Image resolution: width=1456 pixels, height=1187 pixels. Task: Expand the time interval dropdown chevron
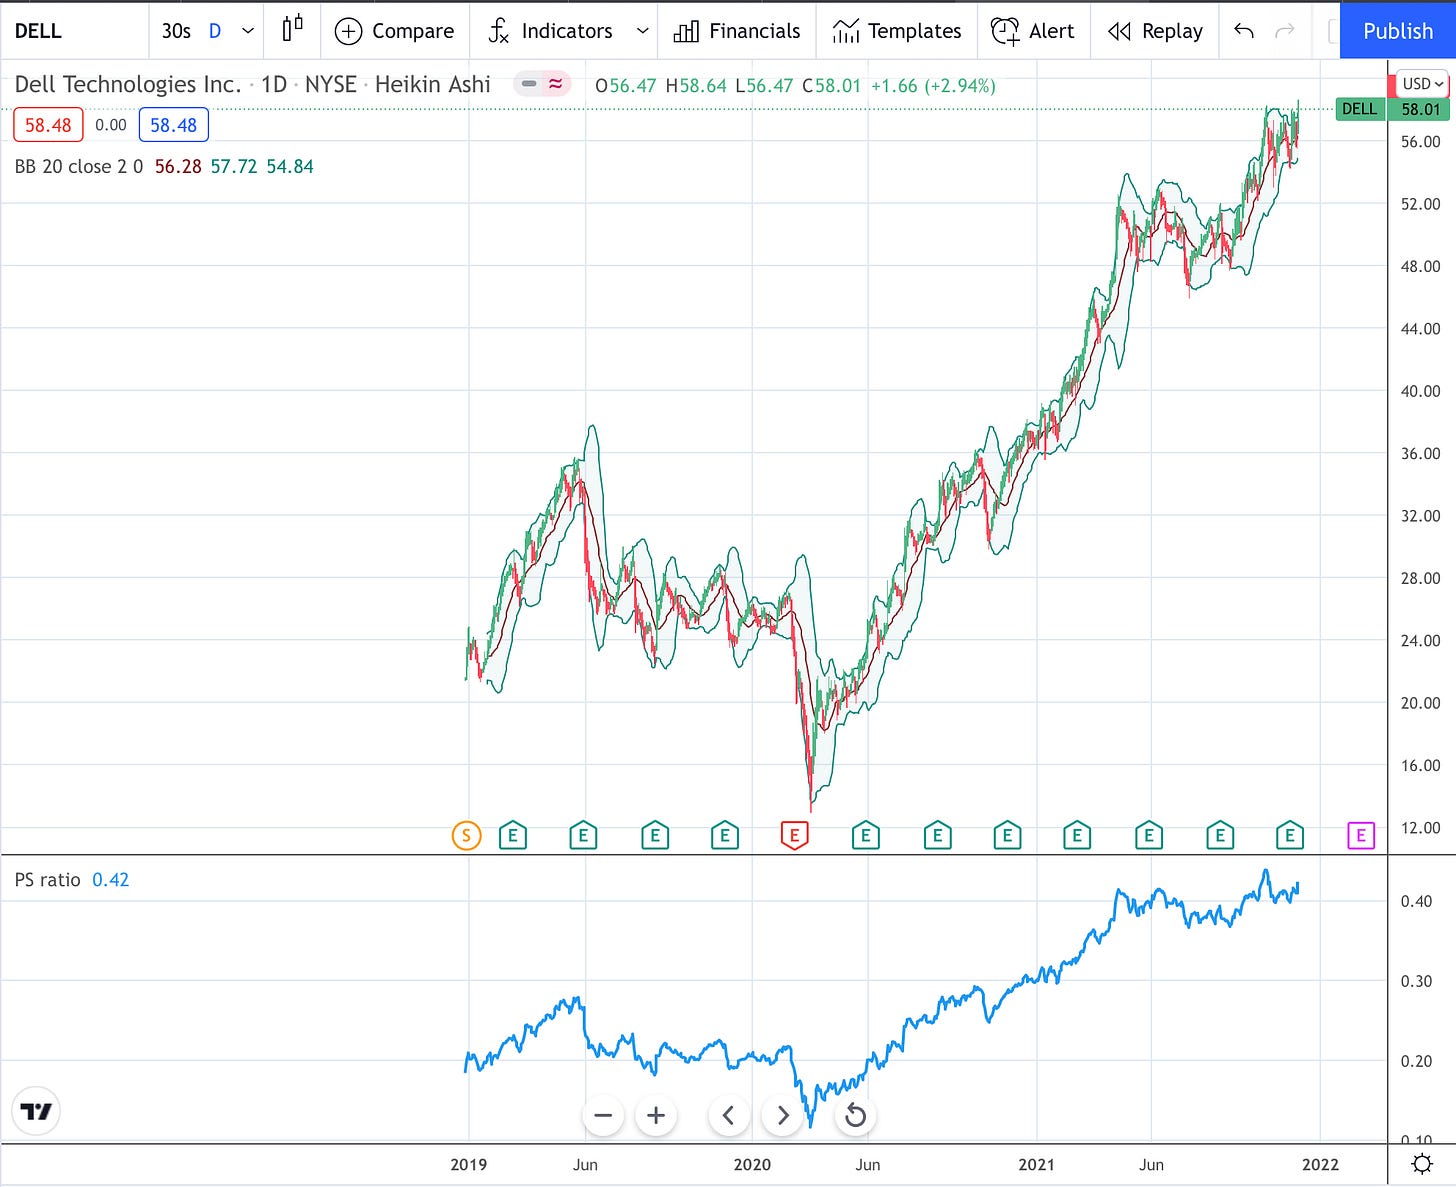pyautogui.click(x=248, y=31)
